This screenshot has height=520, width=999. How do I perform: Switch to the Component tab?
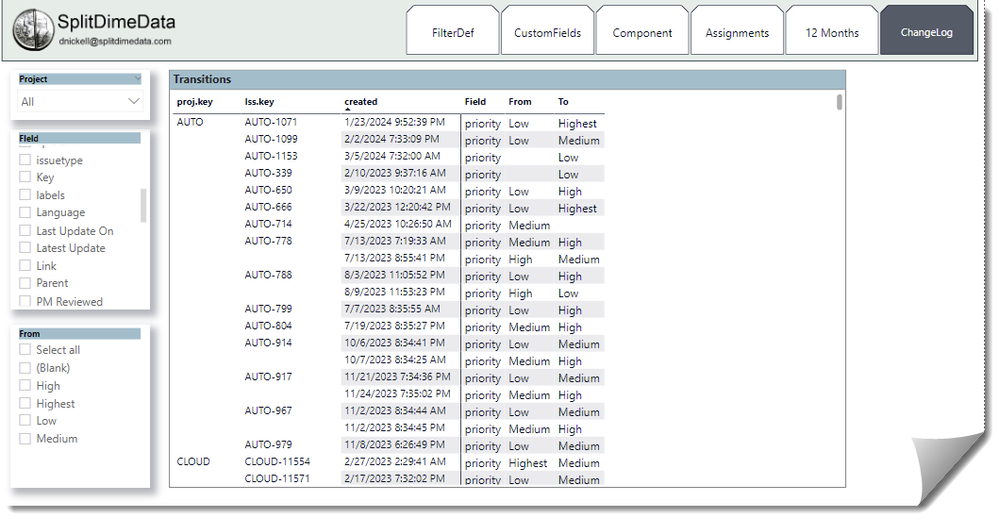click(642, 32)
